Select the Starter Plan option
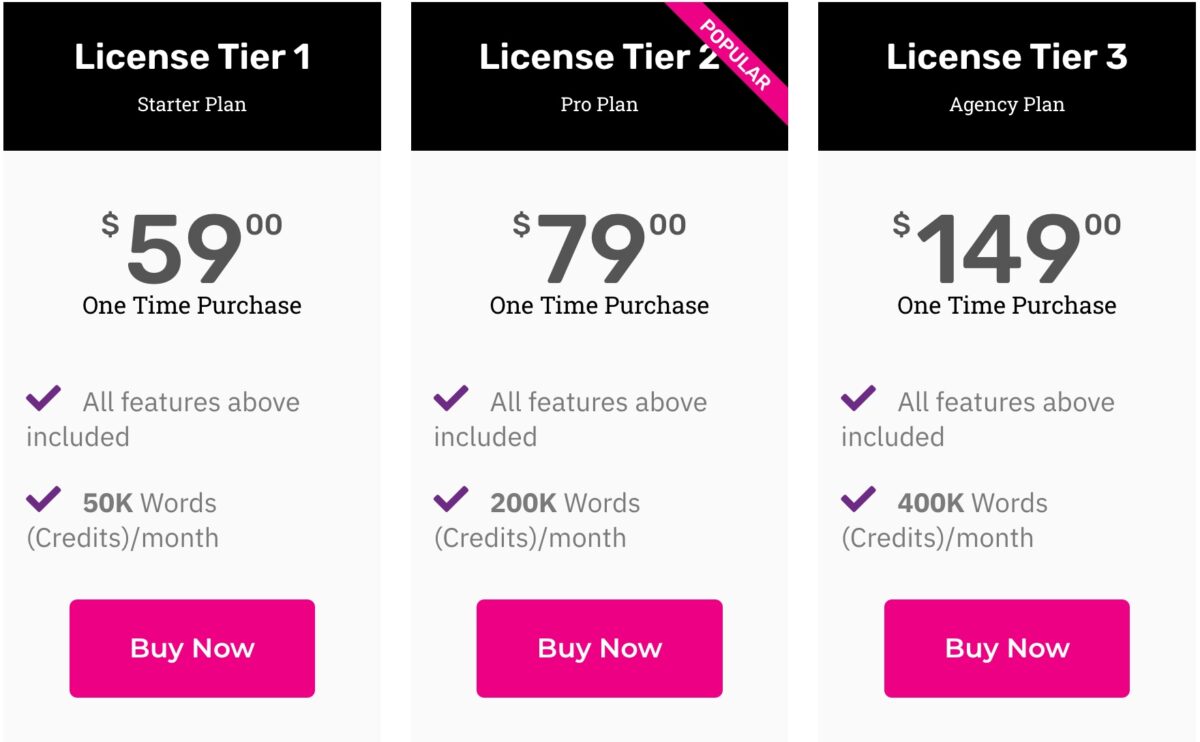The image size is (1200, 742). pos(191,104)
